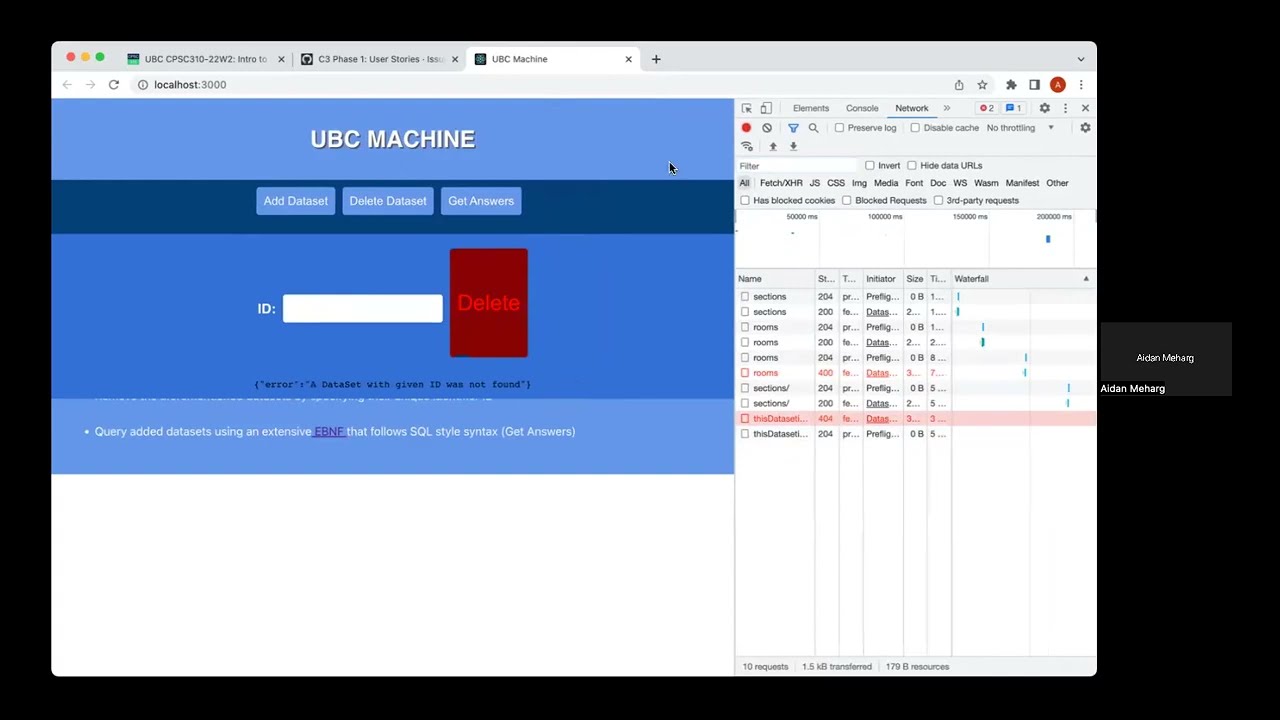Open the Chrome extensions puzzle icon

point(1011,85)
